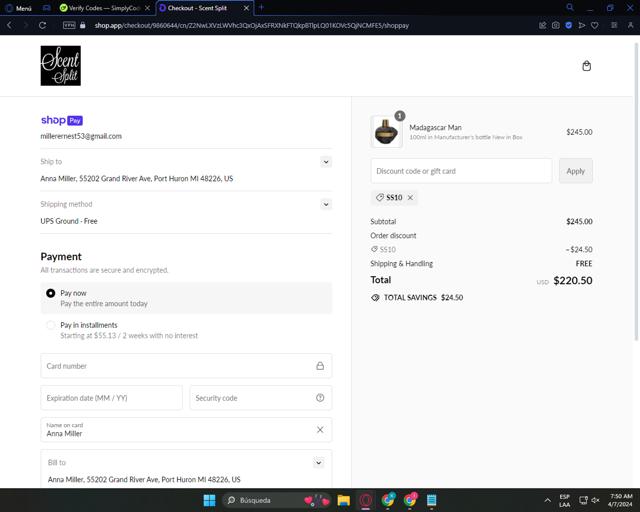Open the clock showing 7:50 AM
The width and height of the screenshot is (640, 512).
(620, 500)
